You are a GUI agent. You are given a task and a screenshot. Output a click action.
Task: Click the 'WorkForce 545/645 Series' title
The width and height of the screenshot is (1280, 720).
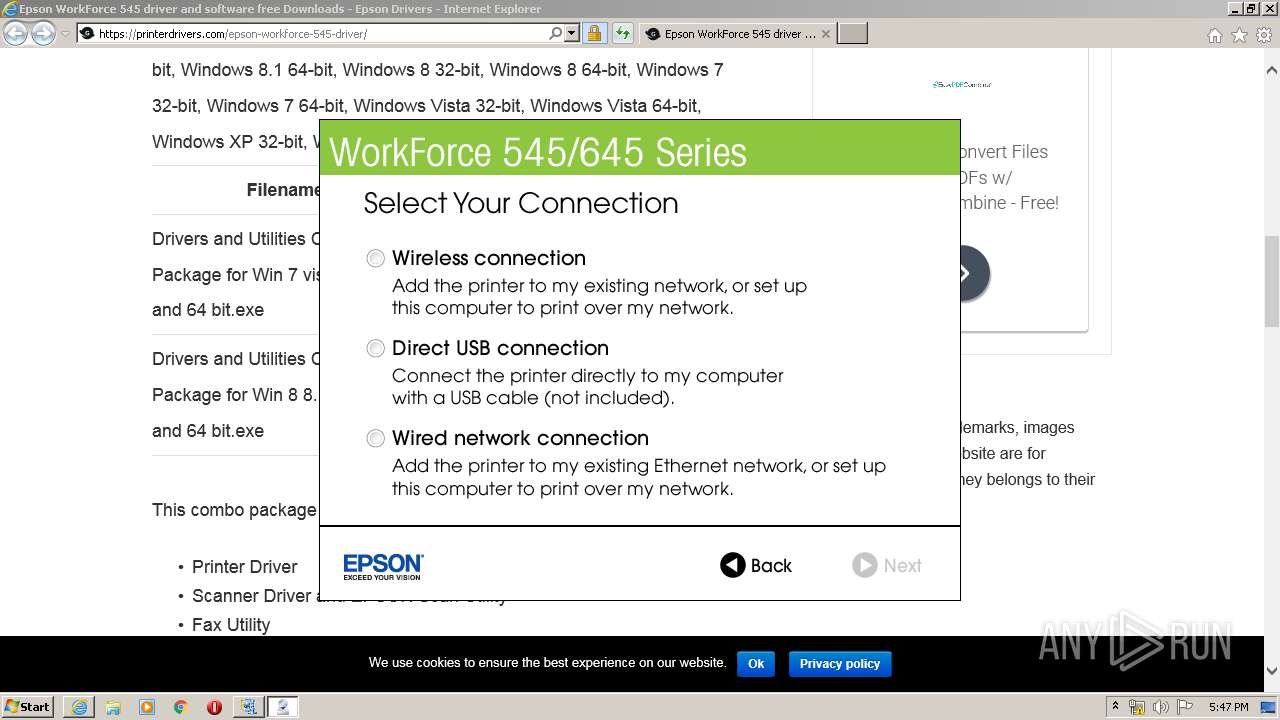[538, 153]
